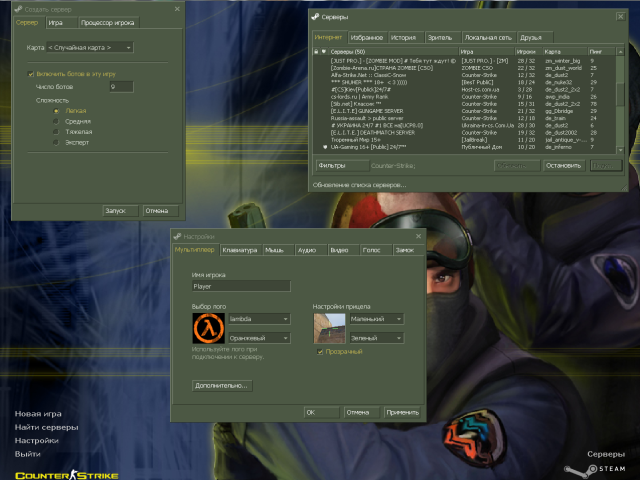Image resolution: width=640 pixels, height=480 pixels.
Task: Click scroll up arrow in server list
Action: (620, 52)
